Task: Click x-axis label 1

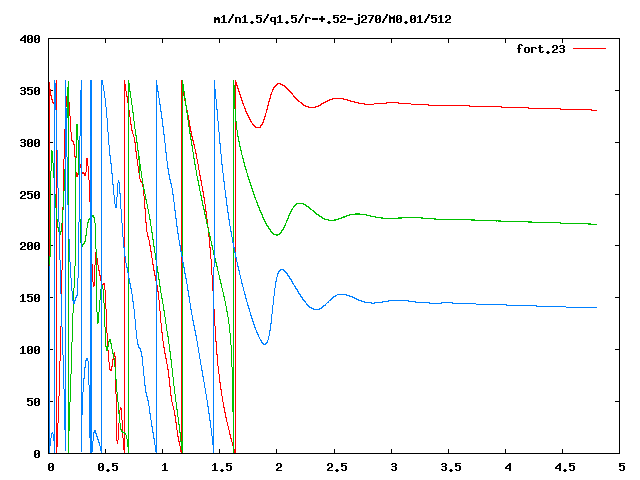Action: pos(164,467)
